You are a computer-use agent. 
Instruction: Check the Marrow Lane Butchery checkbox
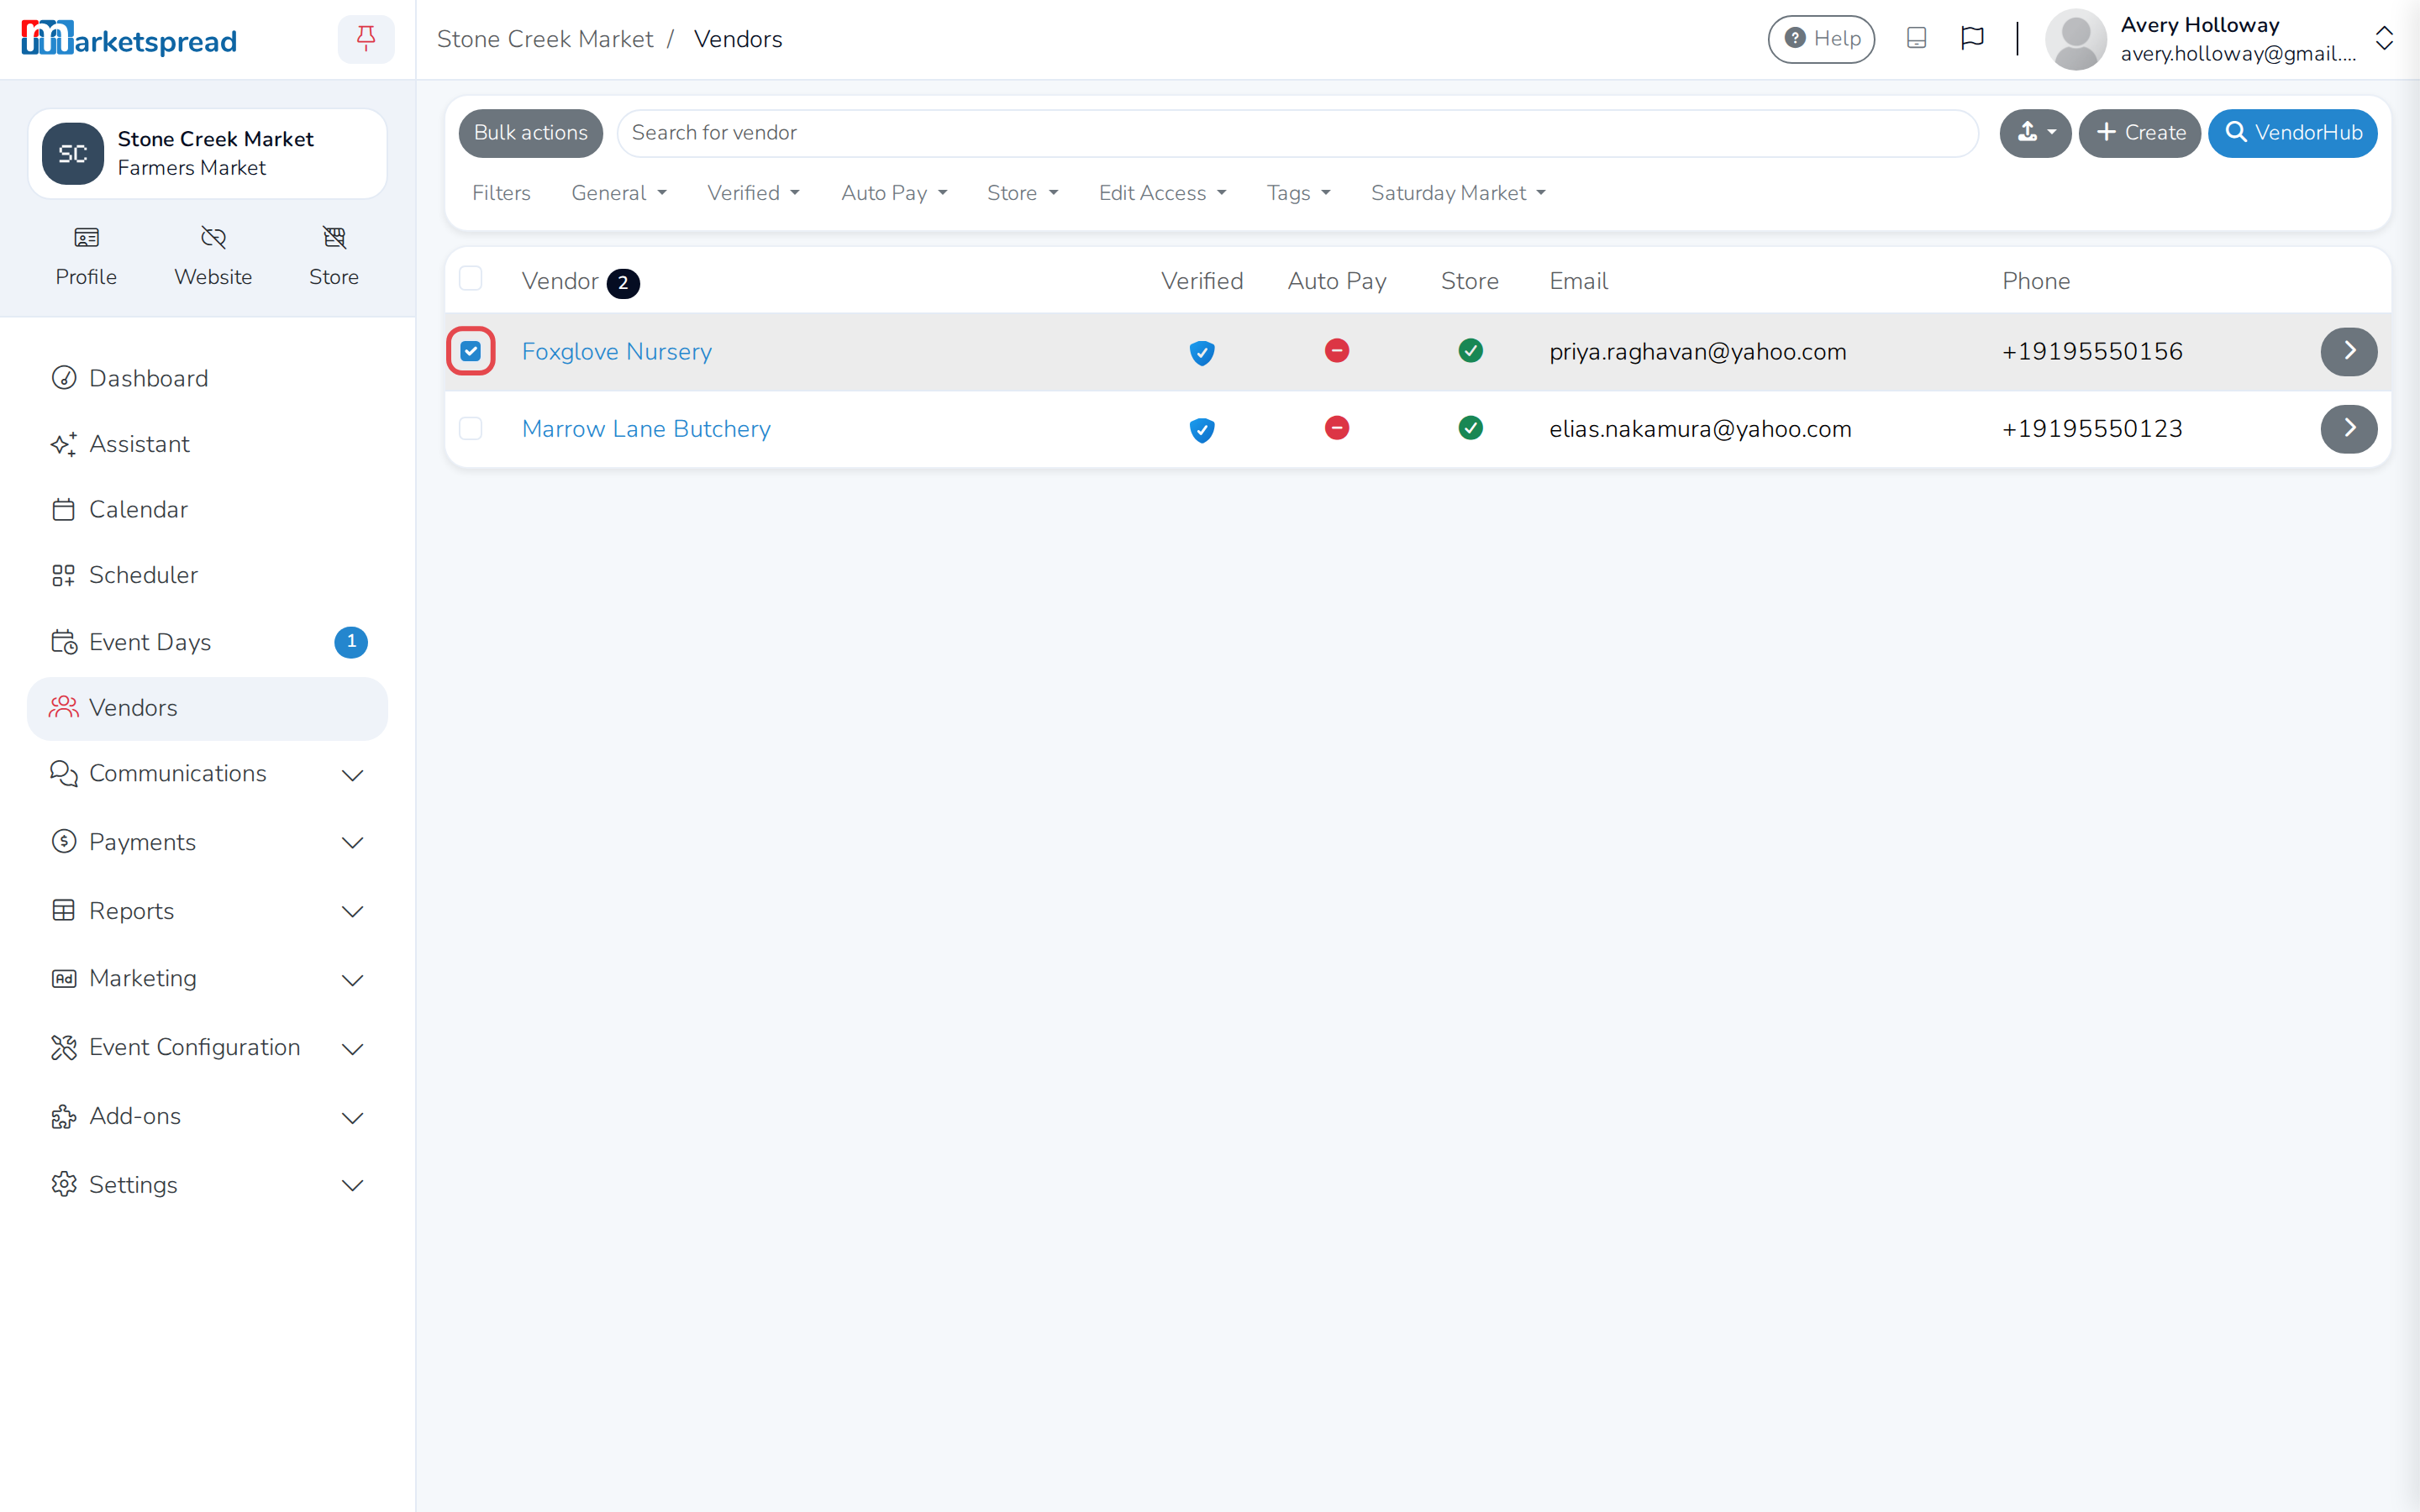coord(471,428)
